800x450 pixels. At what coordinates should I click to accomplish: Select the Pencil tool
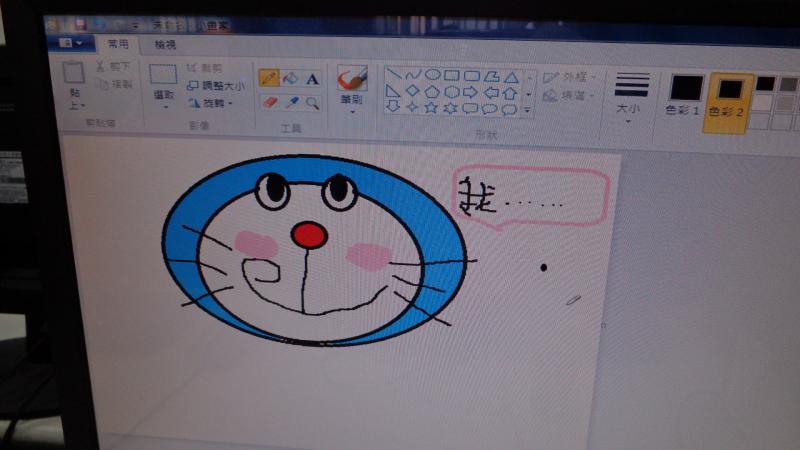pos(269,78)
